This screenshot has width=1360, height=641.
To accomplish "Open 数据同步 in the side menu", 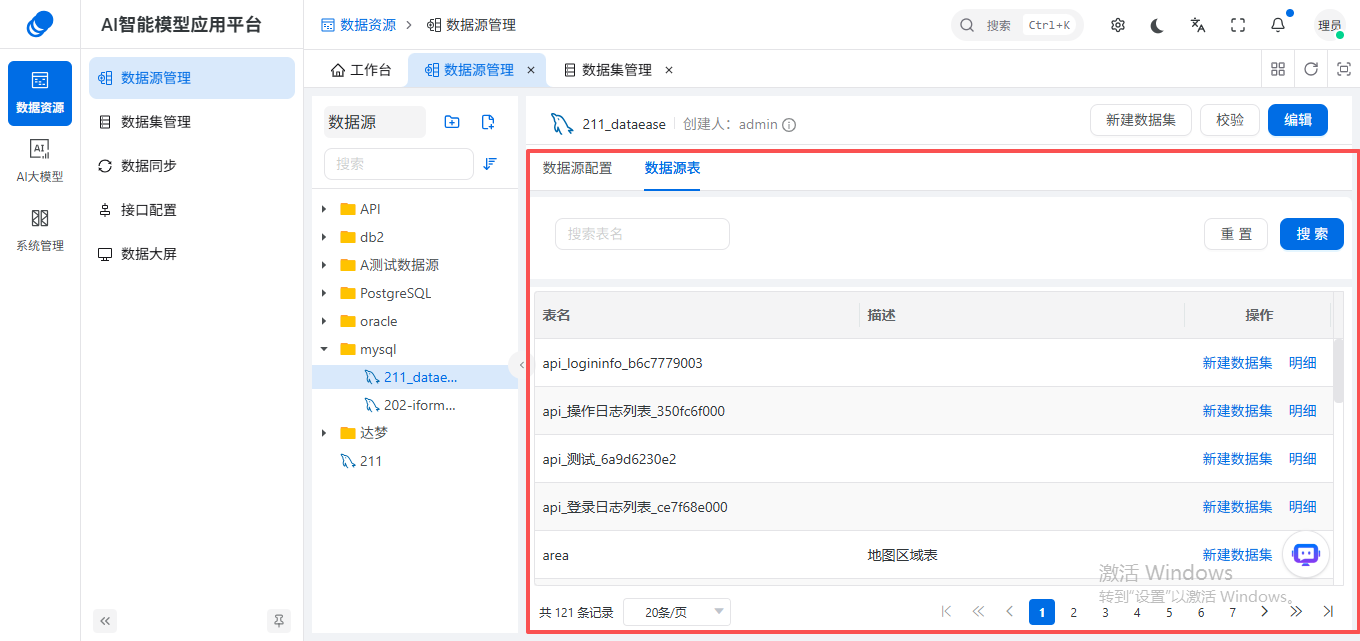I will (x=192, y=166).
